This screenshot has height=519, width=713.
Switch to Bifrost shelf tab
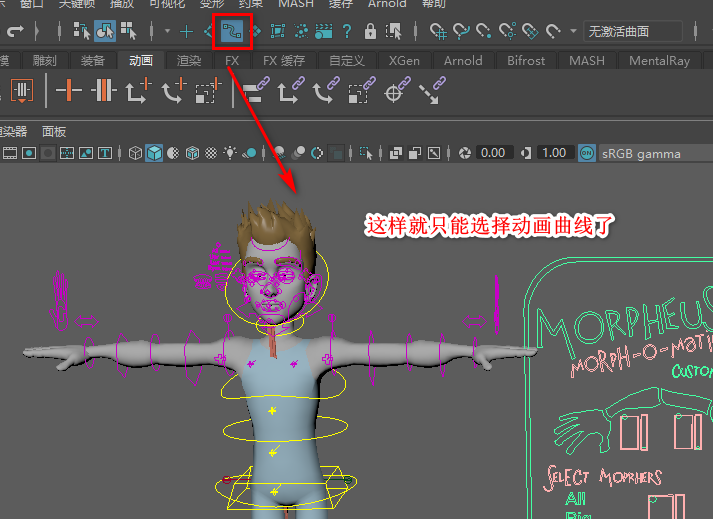pos(526,60)
